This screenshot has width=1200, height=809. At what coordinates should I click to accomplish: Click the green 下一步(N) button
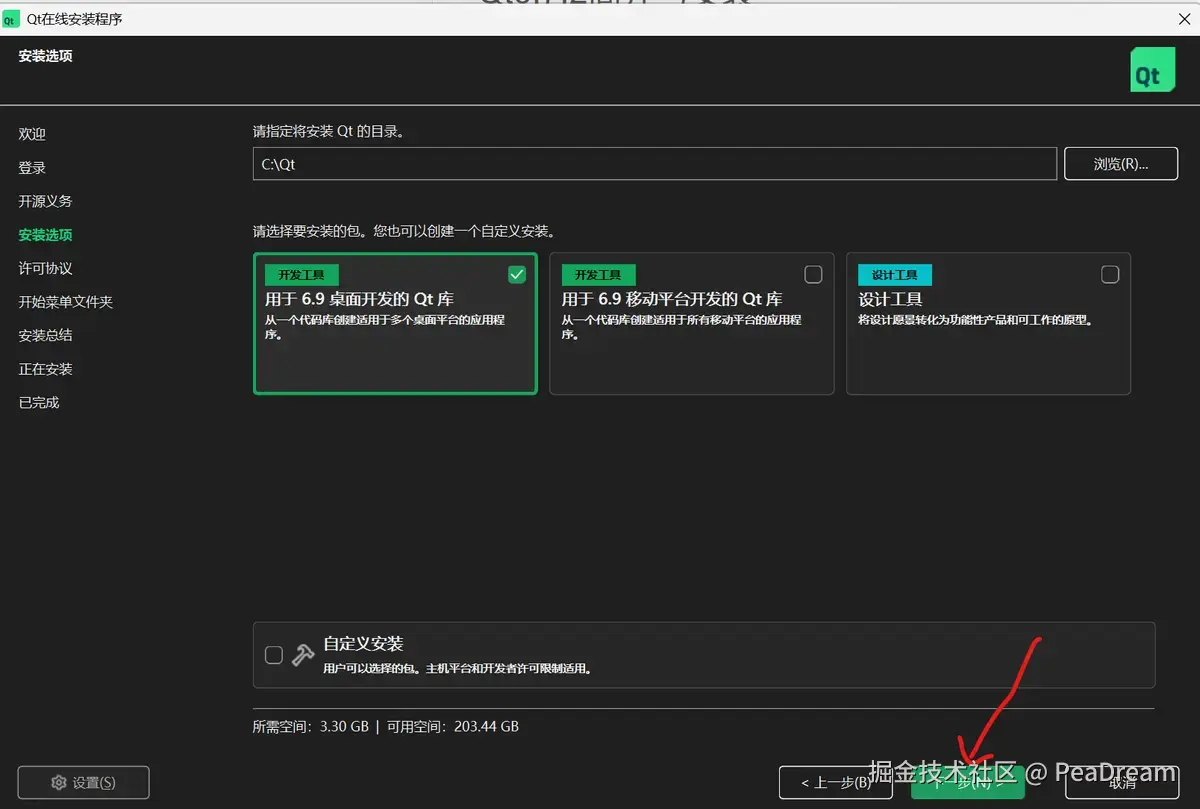pyautogui.click(x=968, y=782)
